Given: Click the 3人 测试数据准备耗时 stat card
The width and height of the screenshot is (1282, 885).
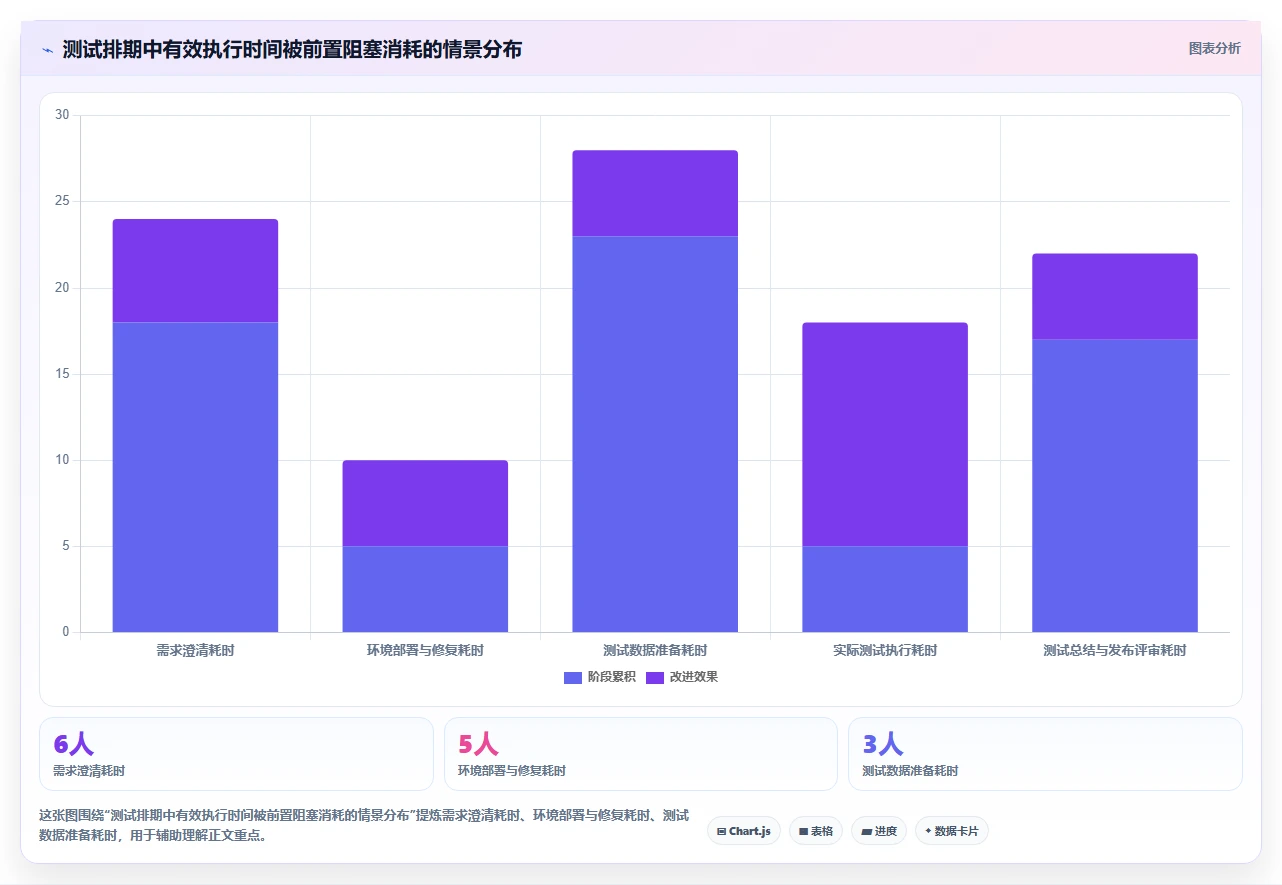Looking at the screenshot, I should click(1045, 754).
